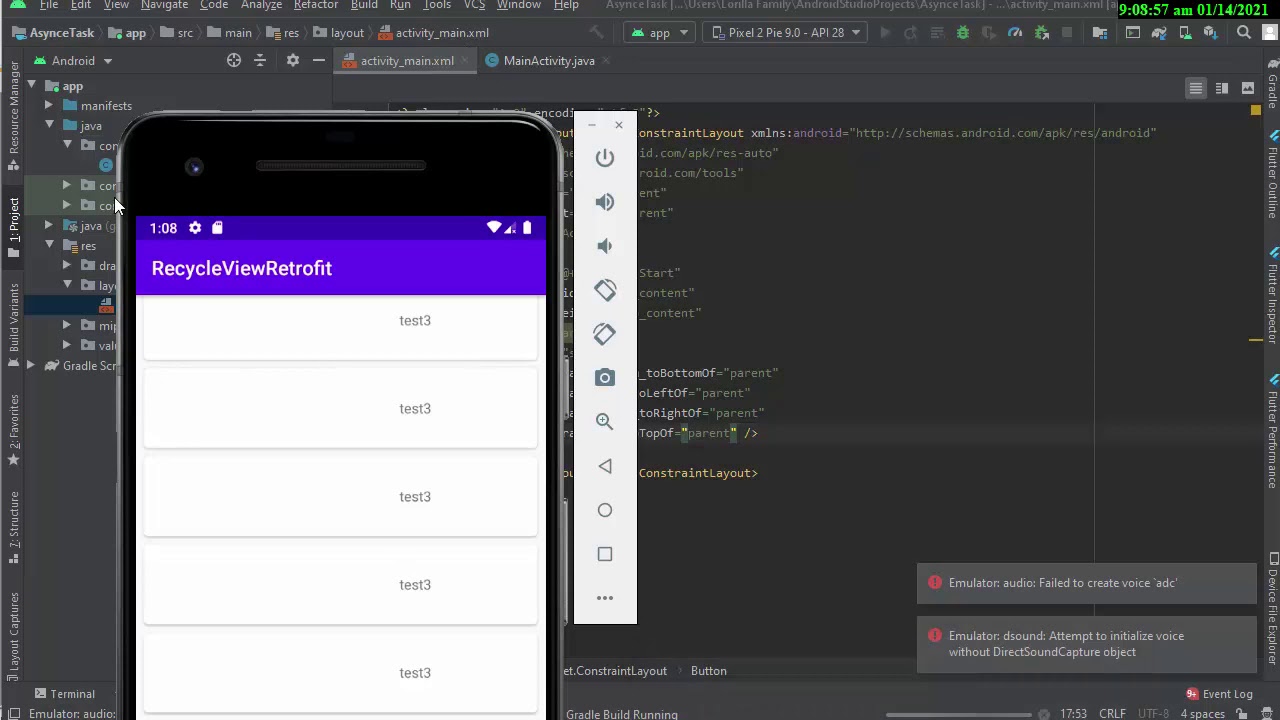Raise volume in the emulator controls
Viewport: 1280px width, 720px height.
[605, 202]
